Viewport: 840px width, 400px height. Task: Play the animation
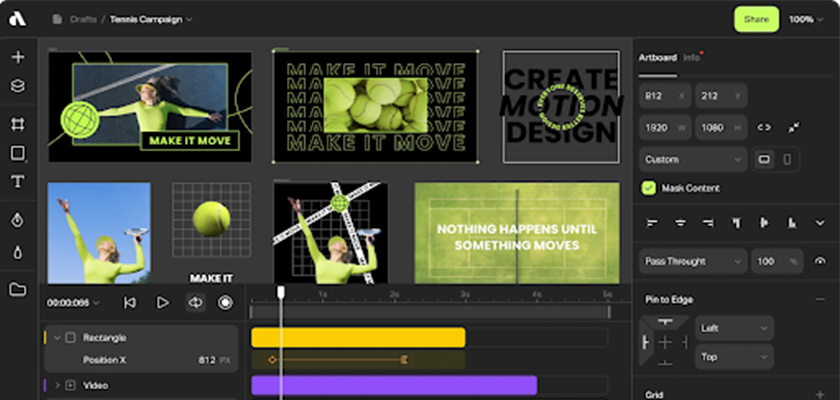pyautogui.click(x=162, y=303)
